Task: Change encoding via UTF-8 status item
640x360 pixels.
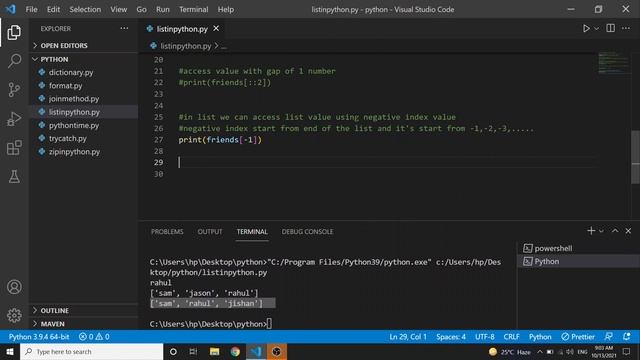Action: click(x=484, y=337)
